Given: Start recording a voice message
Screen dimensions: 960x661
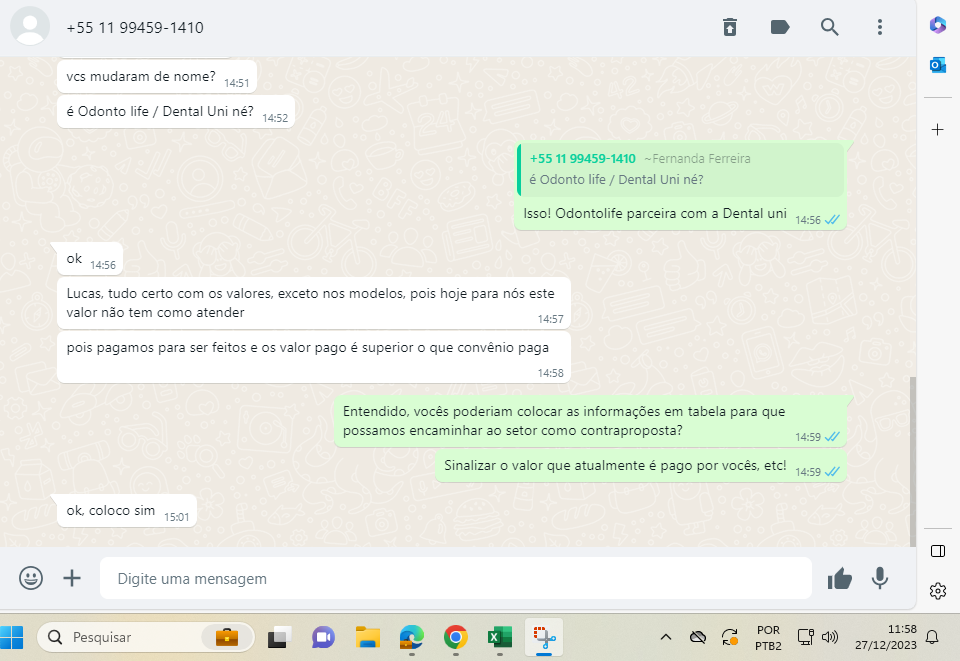Looking at the screenshot, I should 880,578.
